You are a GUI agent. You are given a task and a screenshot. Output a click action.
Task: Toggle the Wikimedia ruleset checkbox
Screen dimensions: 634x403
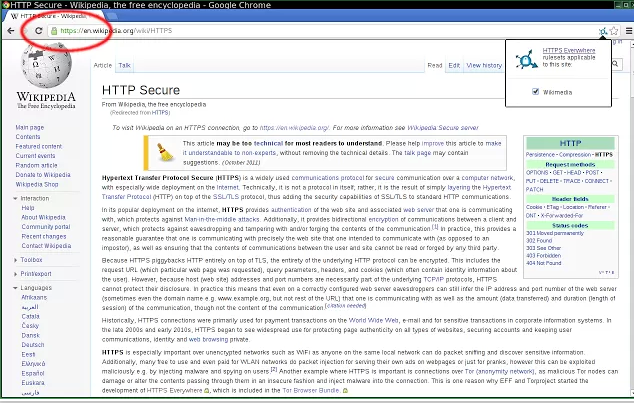[x=535, y=92]
